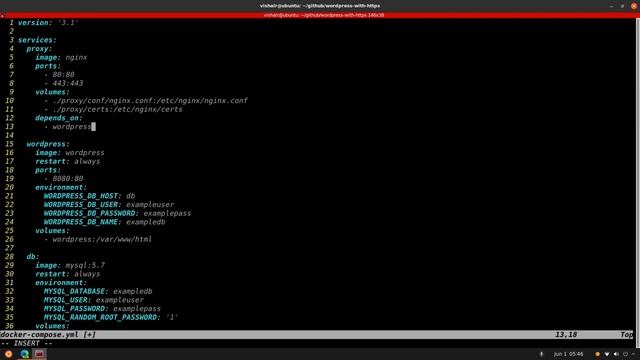This screenshot has height=360, width=640.
Task: Click the "ports:" key on line 18
Action: [48, 170]
